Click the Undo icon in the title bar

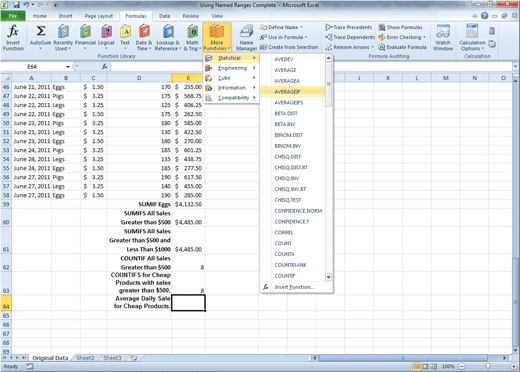tap(26, 5)
